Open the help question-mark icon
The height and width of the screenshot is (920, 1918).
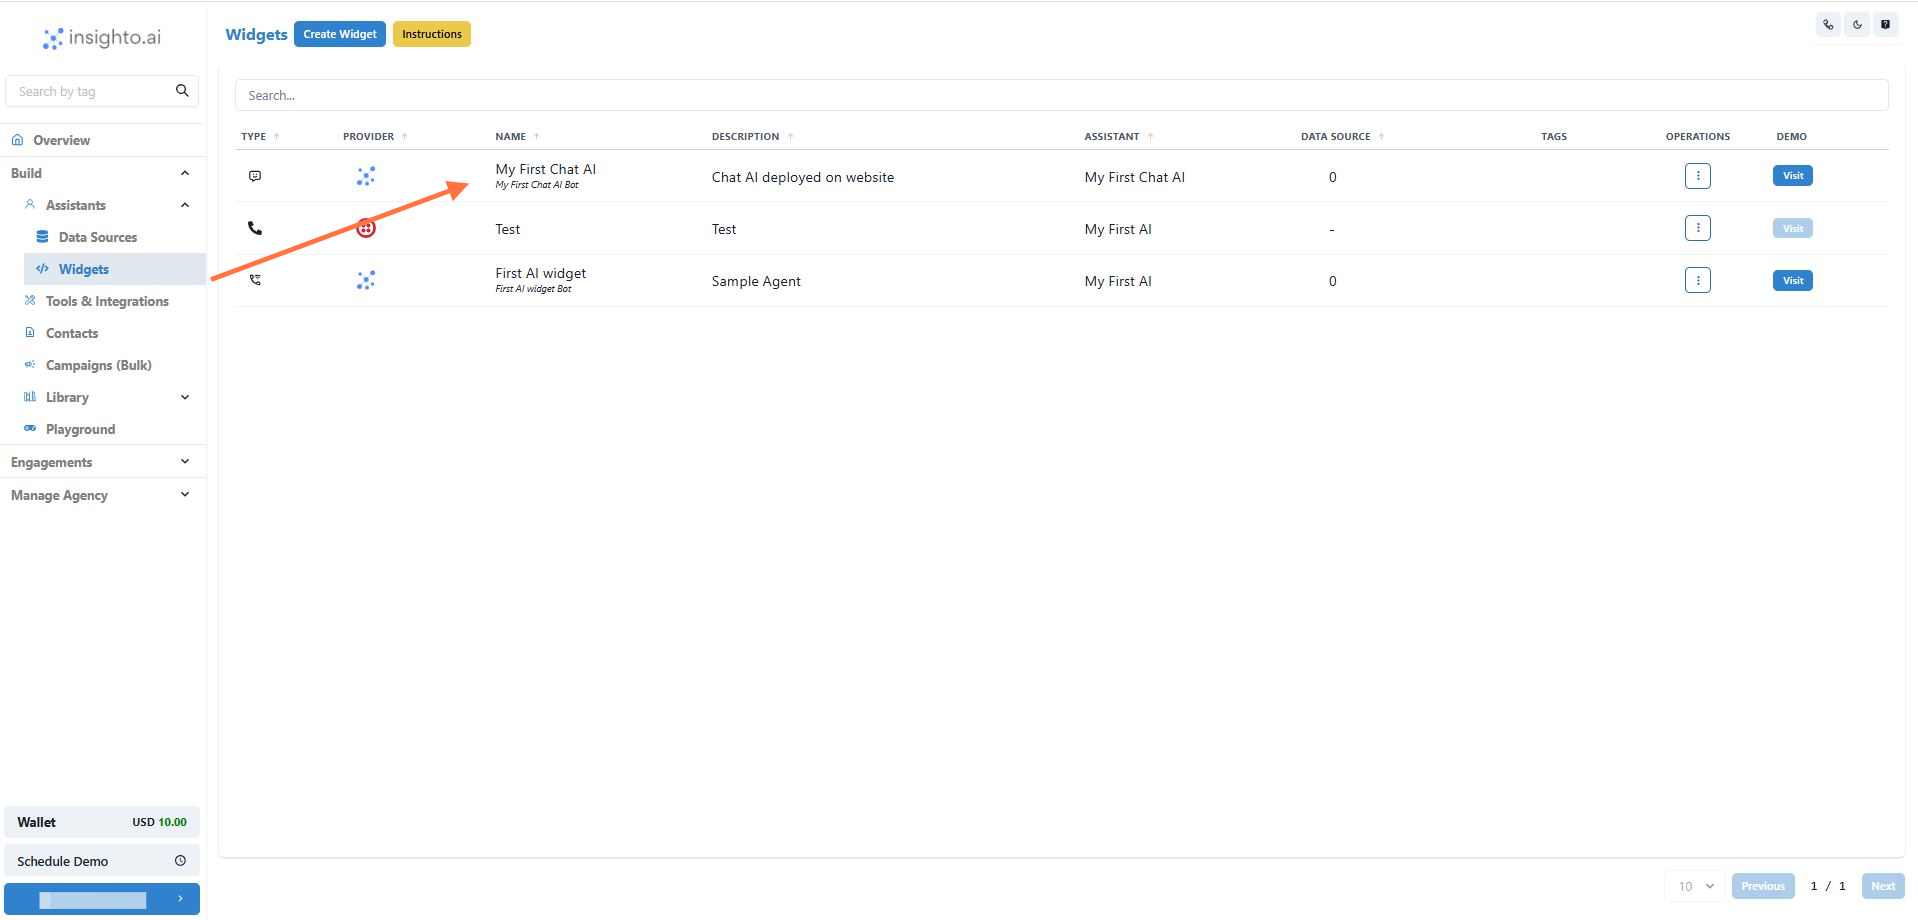(1885, 25)
